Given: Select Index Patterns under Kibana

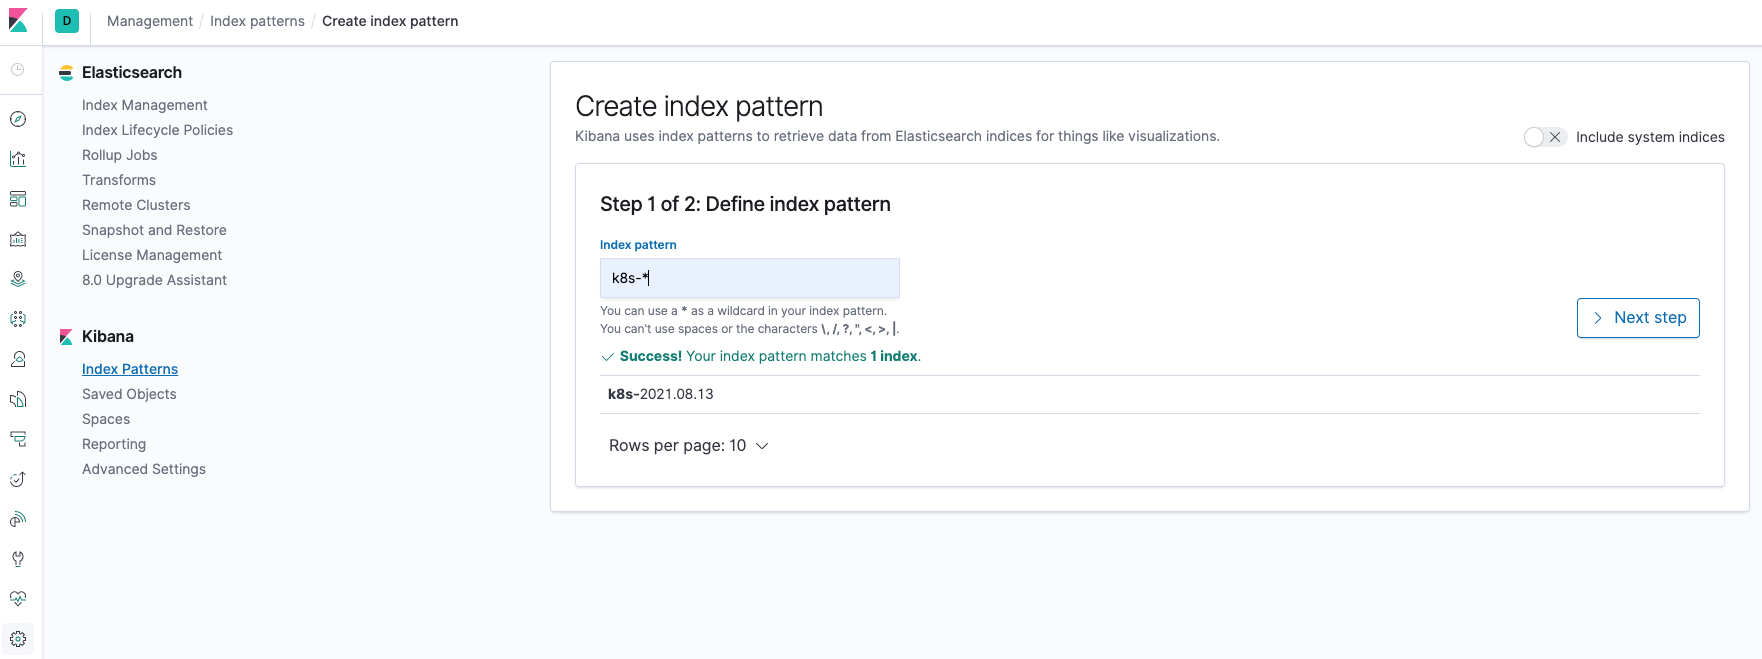Looking at the screenshot, I should (x=130, y=369).
